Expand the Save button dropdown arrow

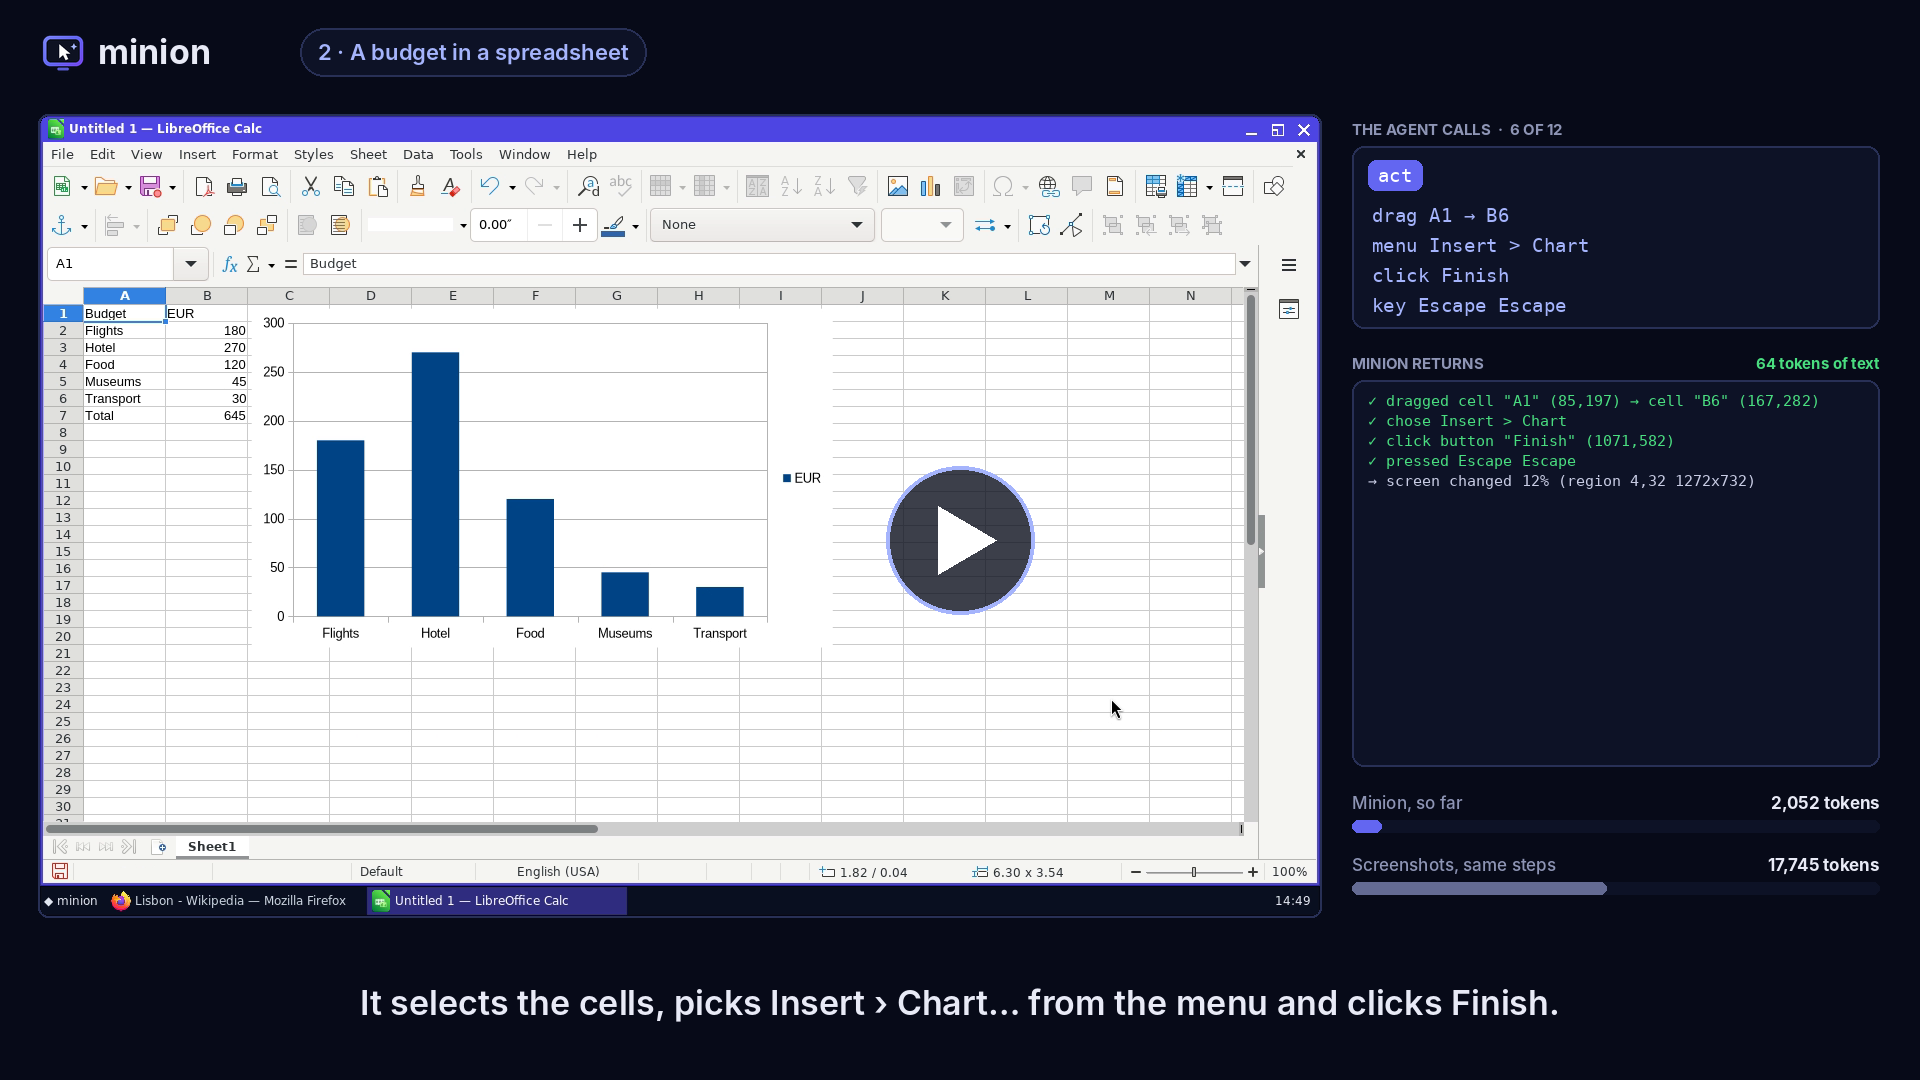tap(172, 188)
